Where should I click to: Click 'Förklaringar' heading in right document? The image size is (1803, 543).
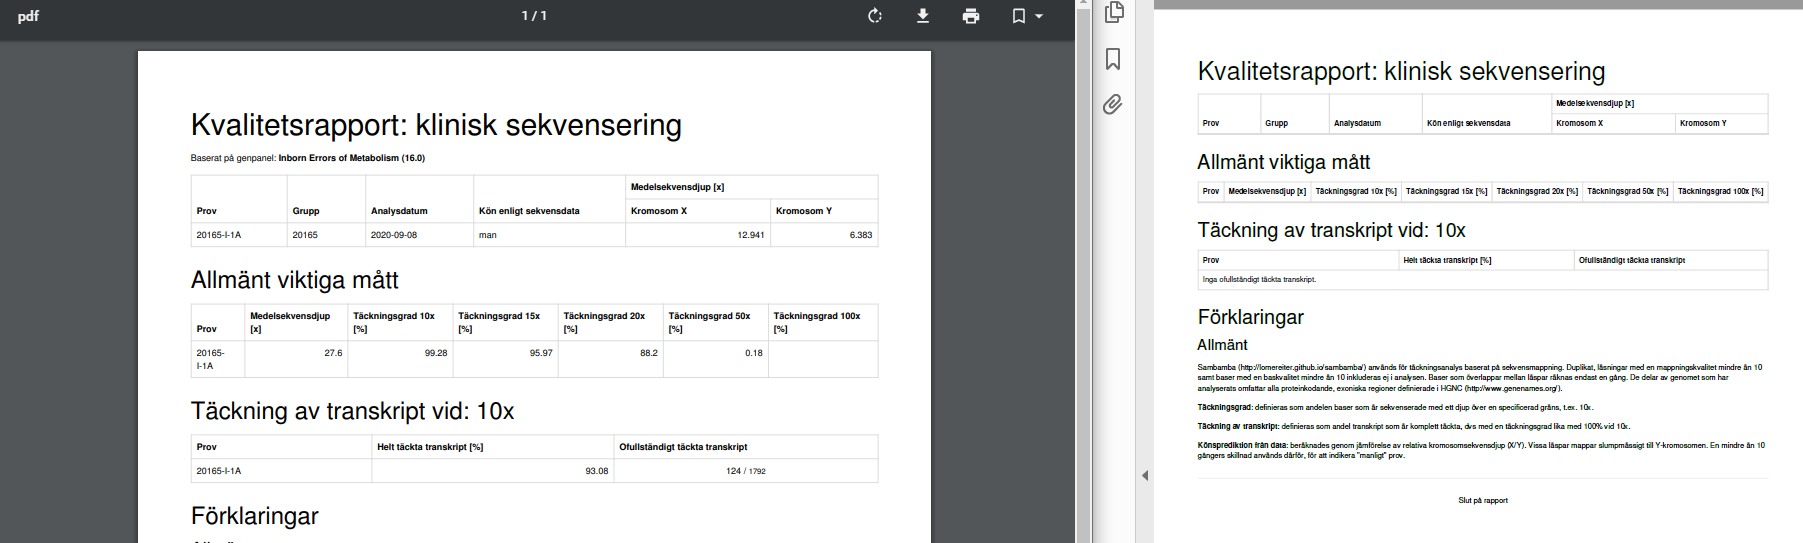(x=1251, y=317)
